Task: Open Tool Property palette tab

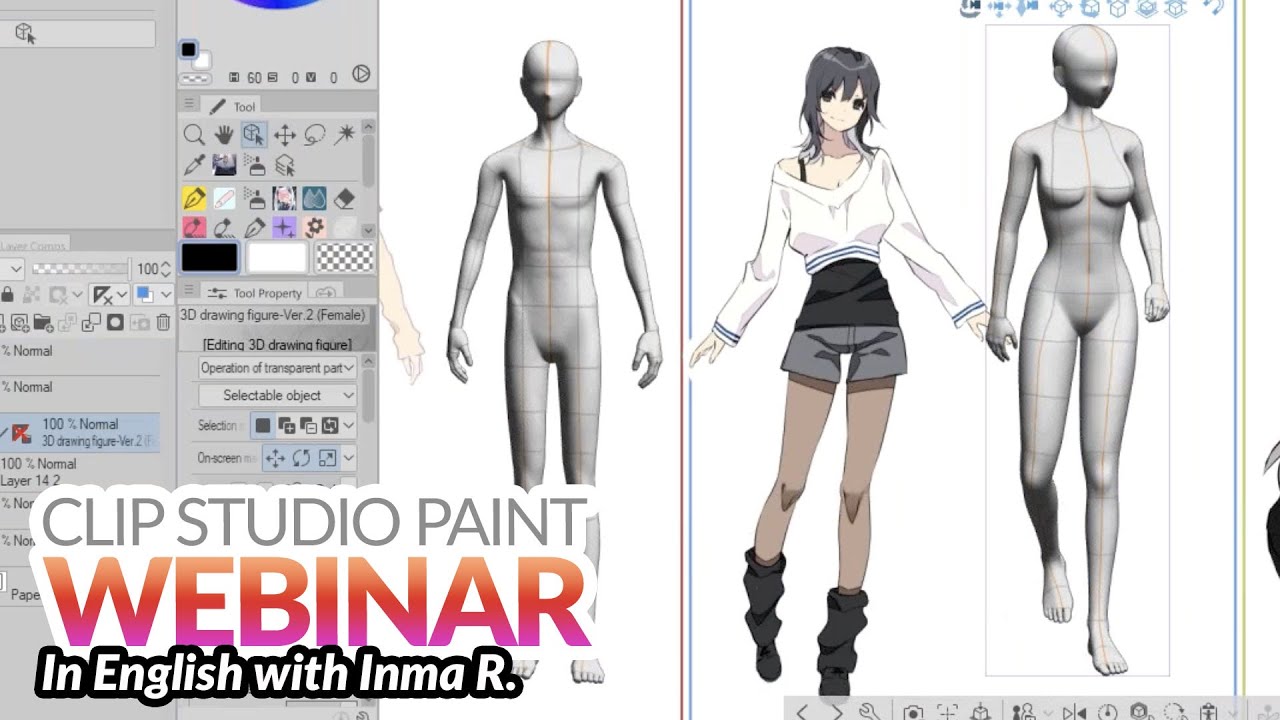Action: tap(254, 293)
